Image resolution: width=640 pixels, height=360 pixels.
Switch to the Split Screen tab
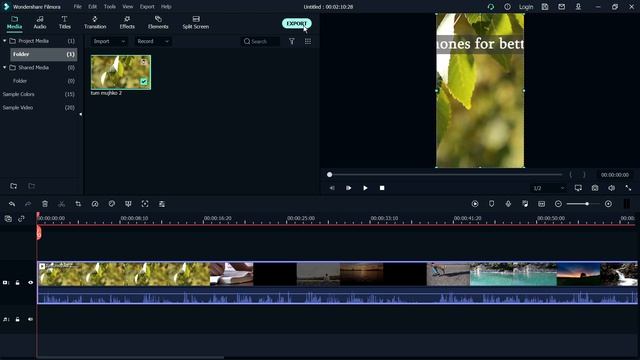[x=196, y=22]
